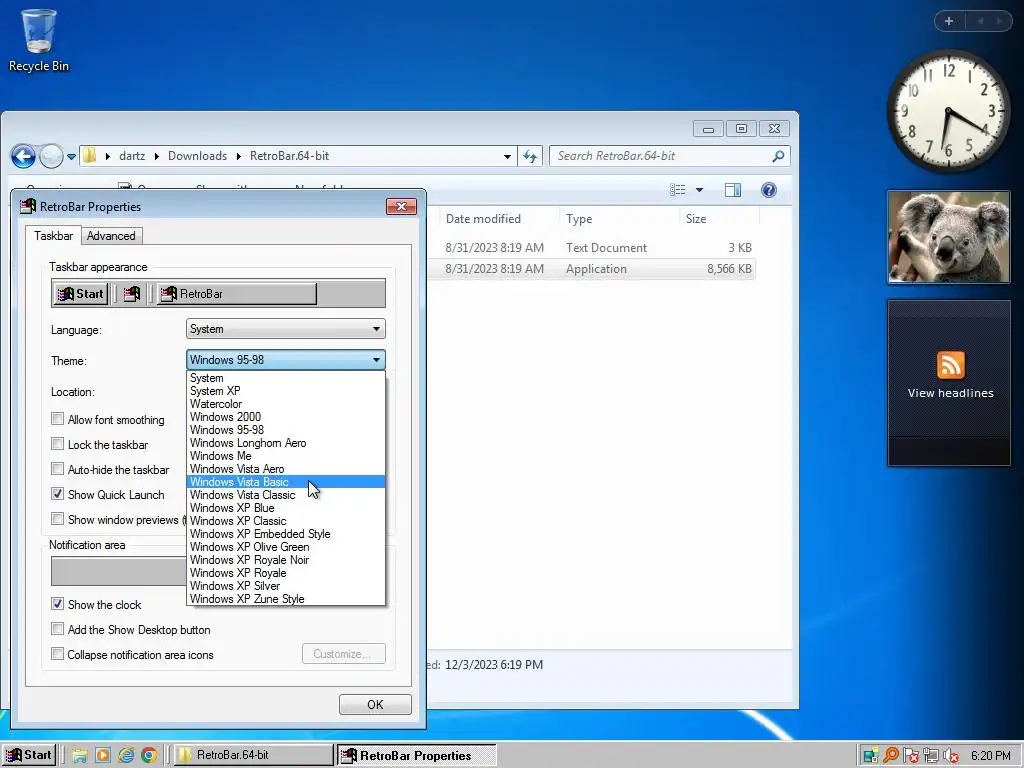The image size is (1024, 768).
Task: Select Windows XP Embedded Style theme
Action: coord(285,534)
